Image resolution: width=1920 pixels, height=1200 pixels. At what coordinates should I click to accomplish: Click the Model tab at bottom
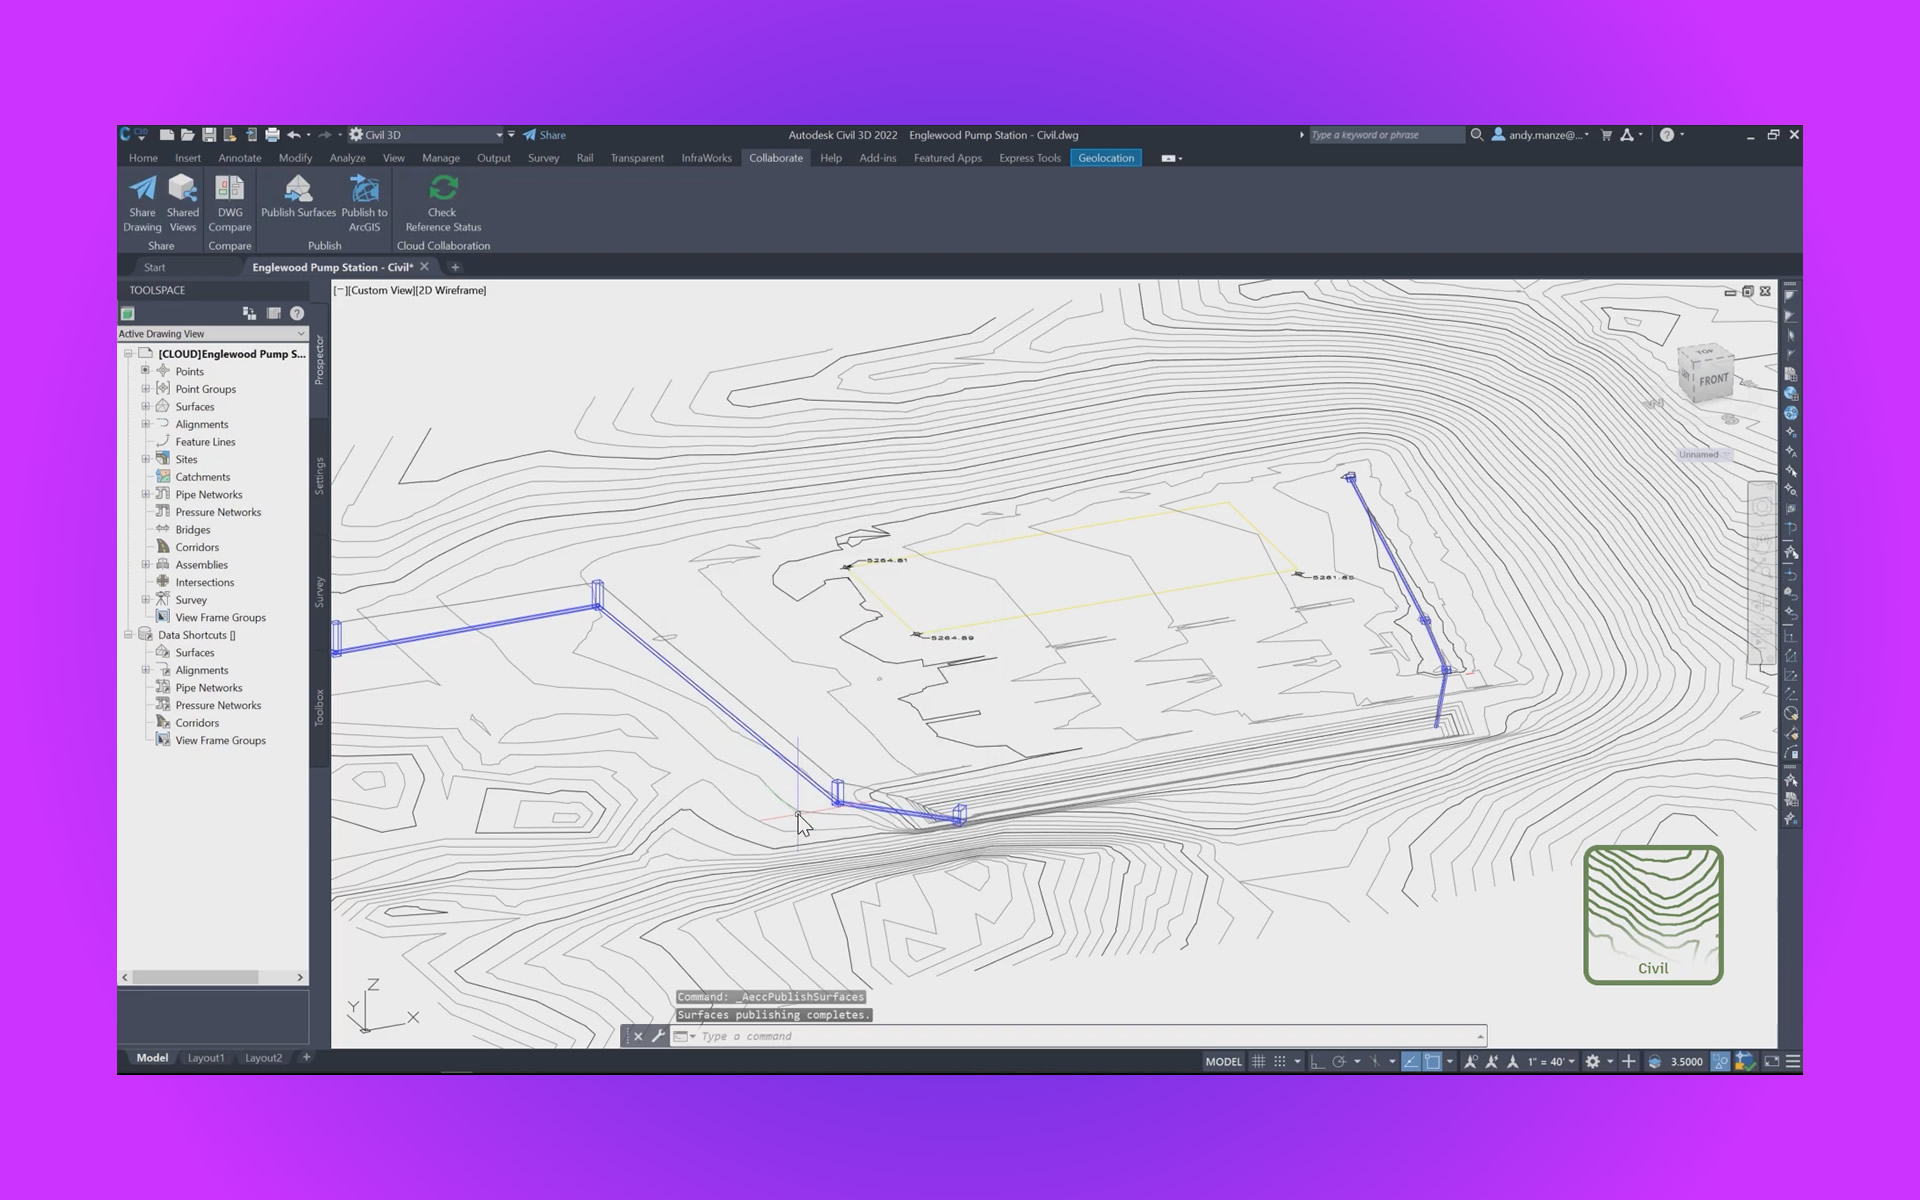coord(152,1056)
